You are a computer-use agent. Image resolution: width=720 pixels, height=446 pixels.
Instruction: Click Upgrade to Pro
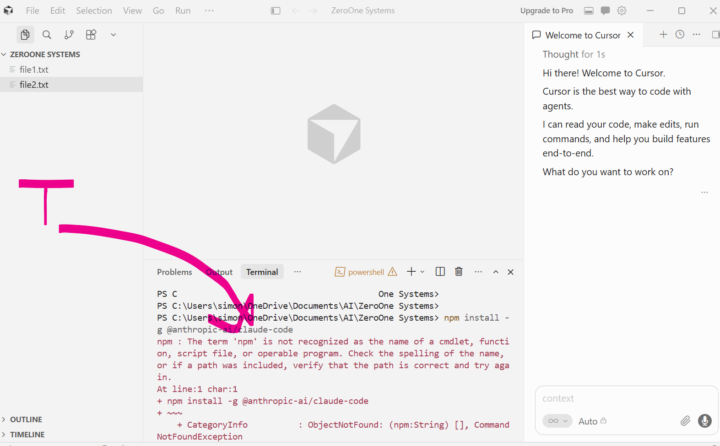(x=546, y=11)
